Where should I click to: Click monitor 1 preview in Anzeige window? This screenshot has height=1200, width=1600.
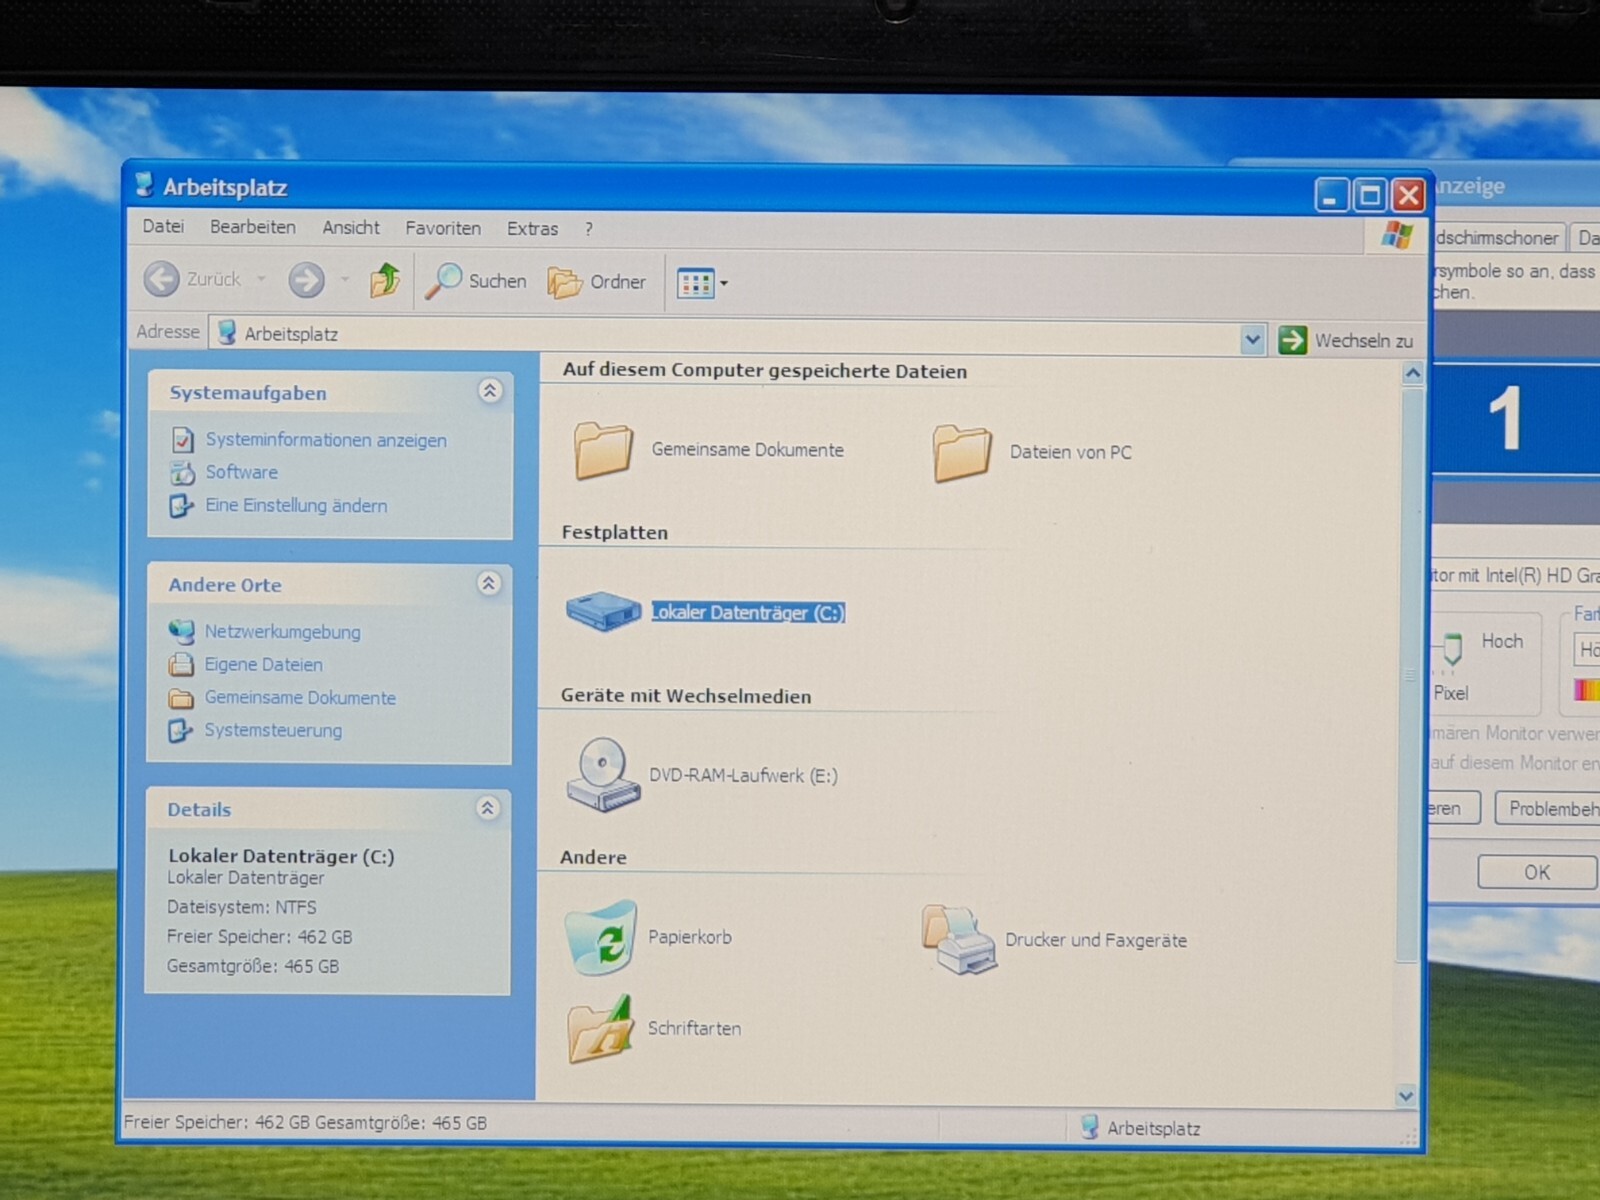(1515, 417)
